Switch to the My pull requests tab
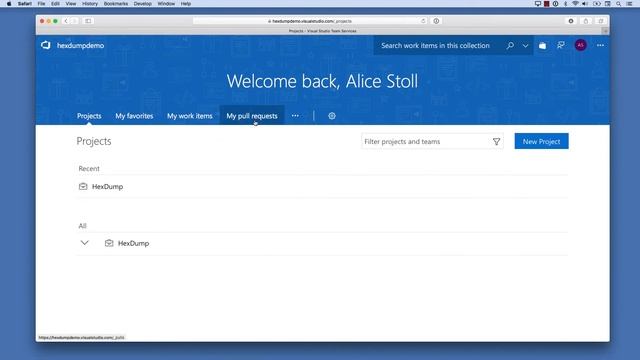The height and width of the screenshot is (360, 640). (252, 116)
